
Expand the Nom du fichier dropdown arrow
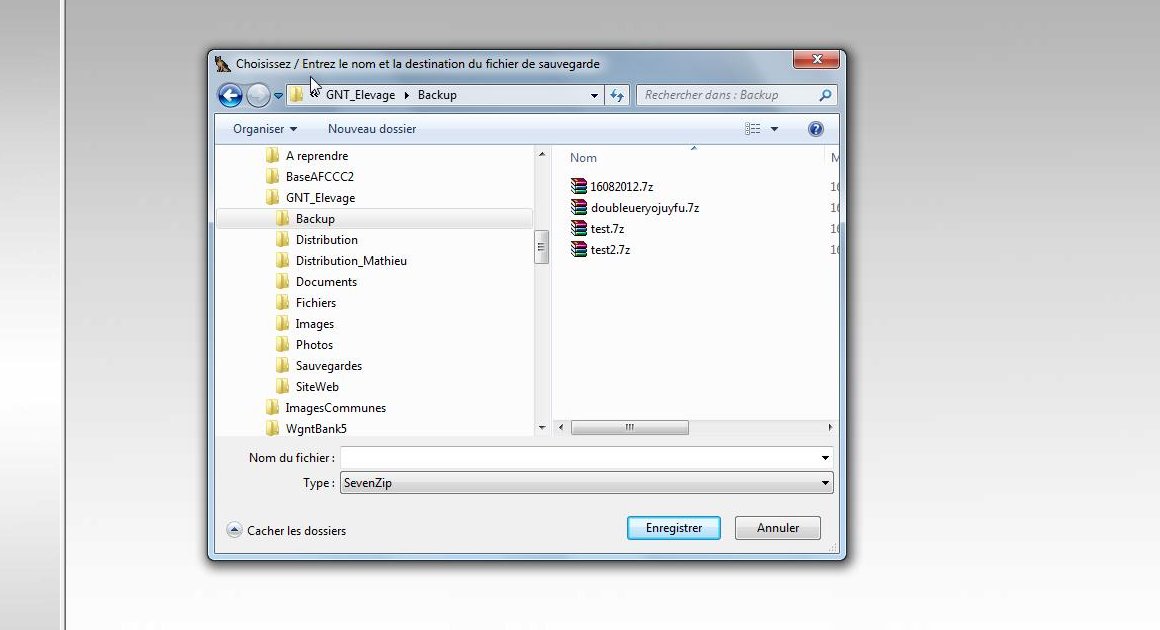click(x=825, y=458)
